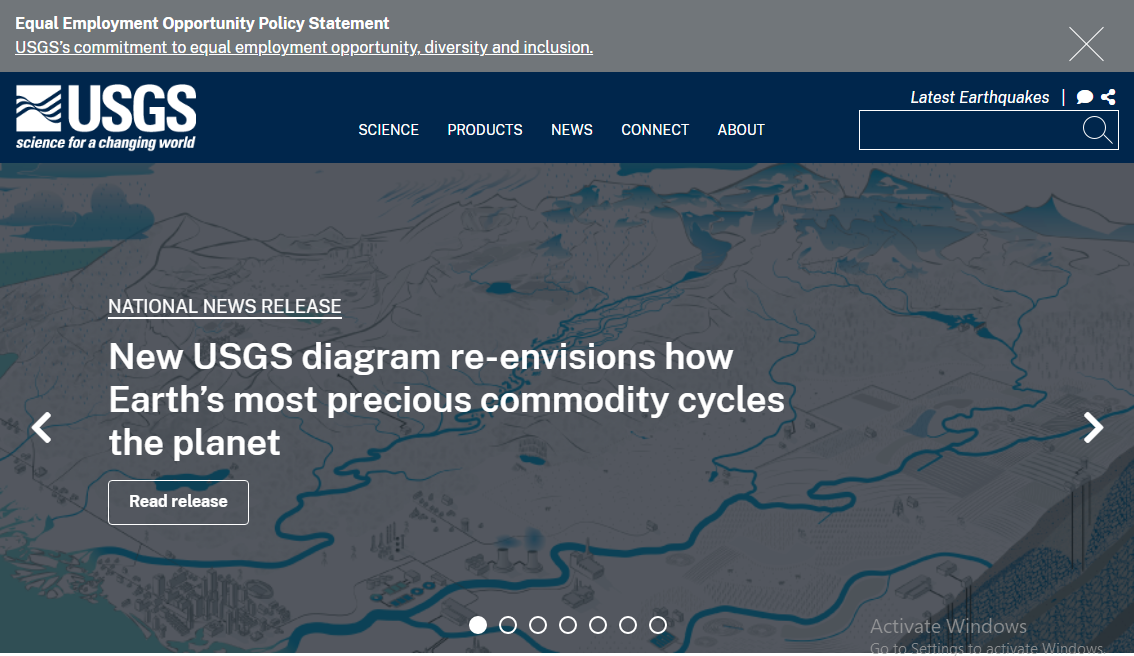Click inside the search input field
The width and height of the screenshot is (1134, 656).
tap(965, 131)
